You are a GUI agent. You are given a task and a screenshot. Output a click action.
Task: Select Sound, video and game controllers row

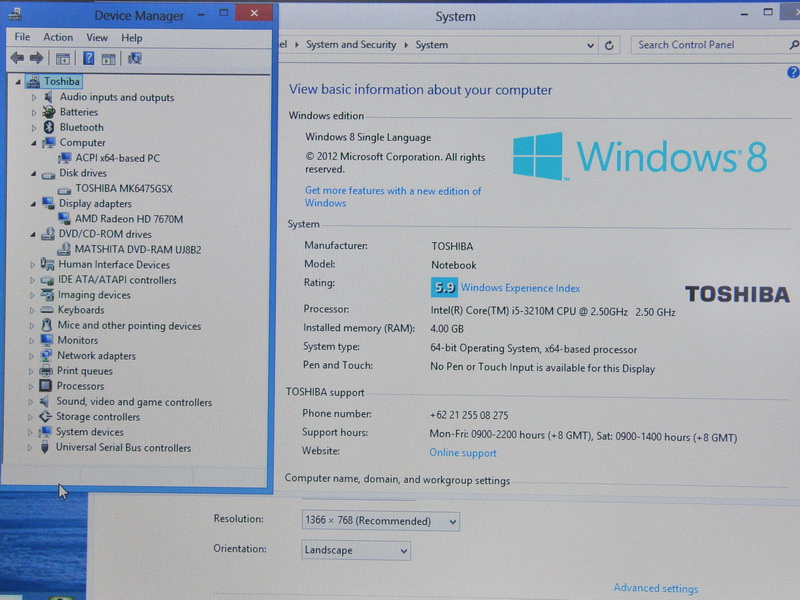(134, 402)
